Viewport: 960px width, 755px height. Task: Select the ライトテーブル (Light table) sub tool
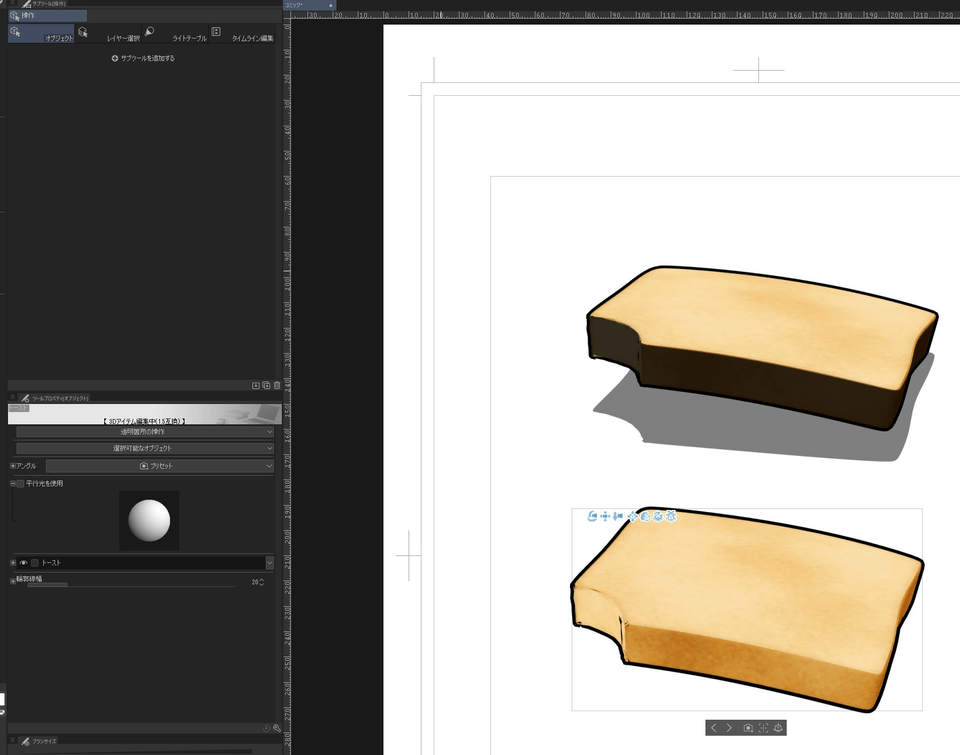175,34
